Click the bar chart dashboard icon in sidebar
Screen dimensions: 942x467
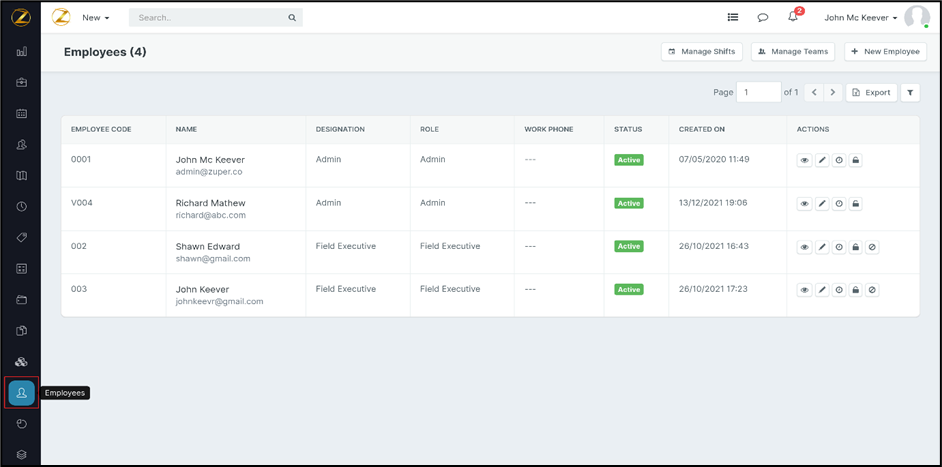click(x=21, y=52)
